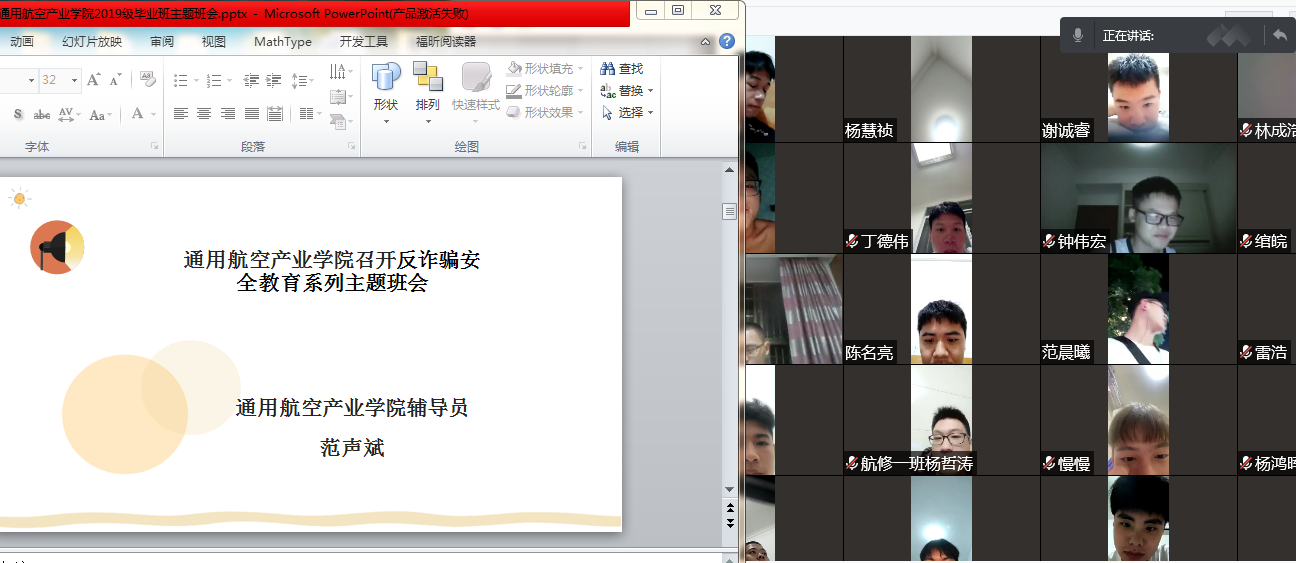
Task: Click the increase font size icon
Action: (93, 80)
